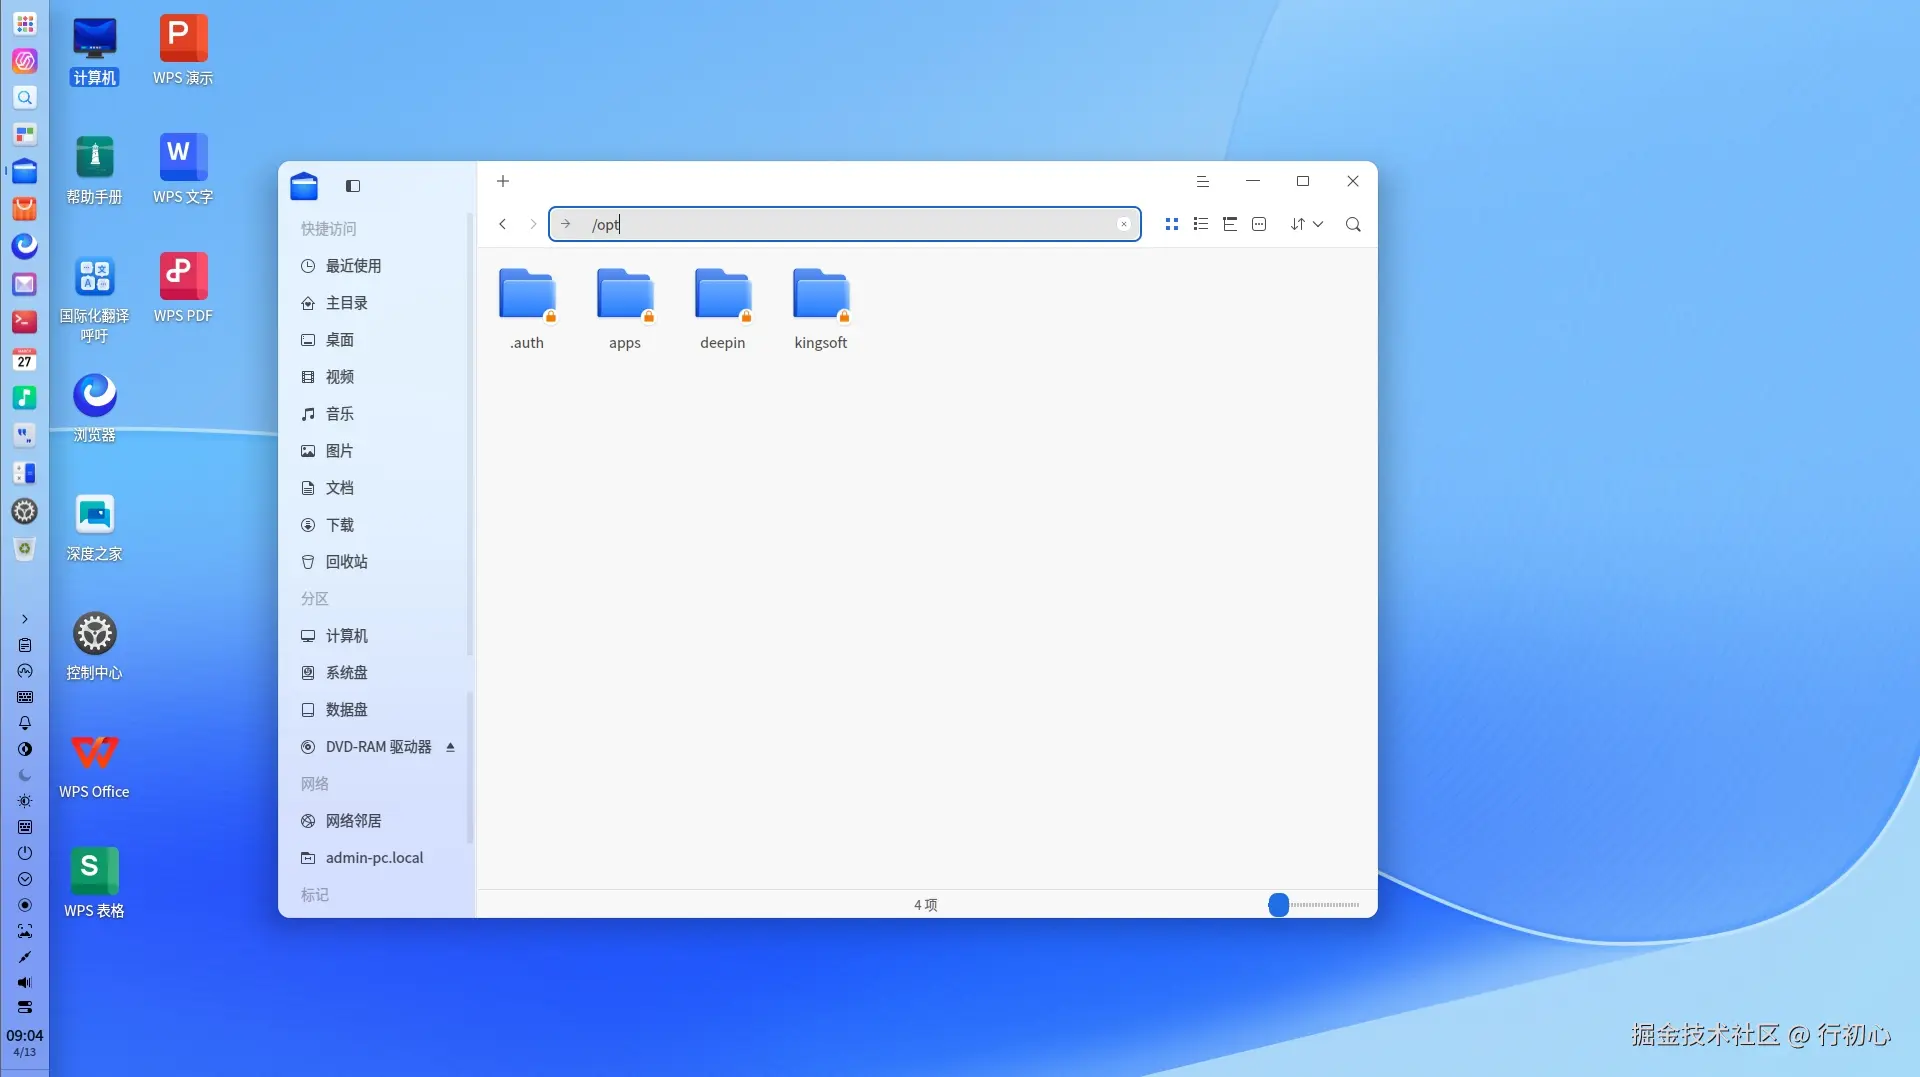The image size is (1920, 1077).
Task: Open the file manager main menu
Action: (x=1203, y=181)
